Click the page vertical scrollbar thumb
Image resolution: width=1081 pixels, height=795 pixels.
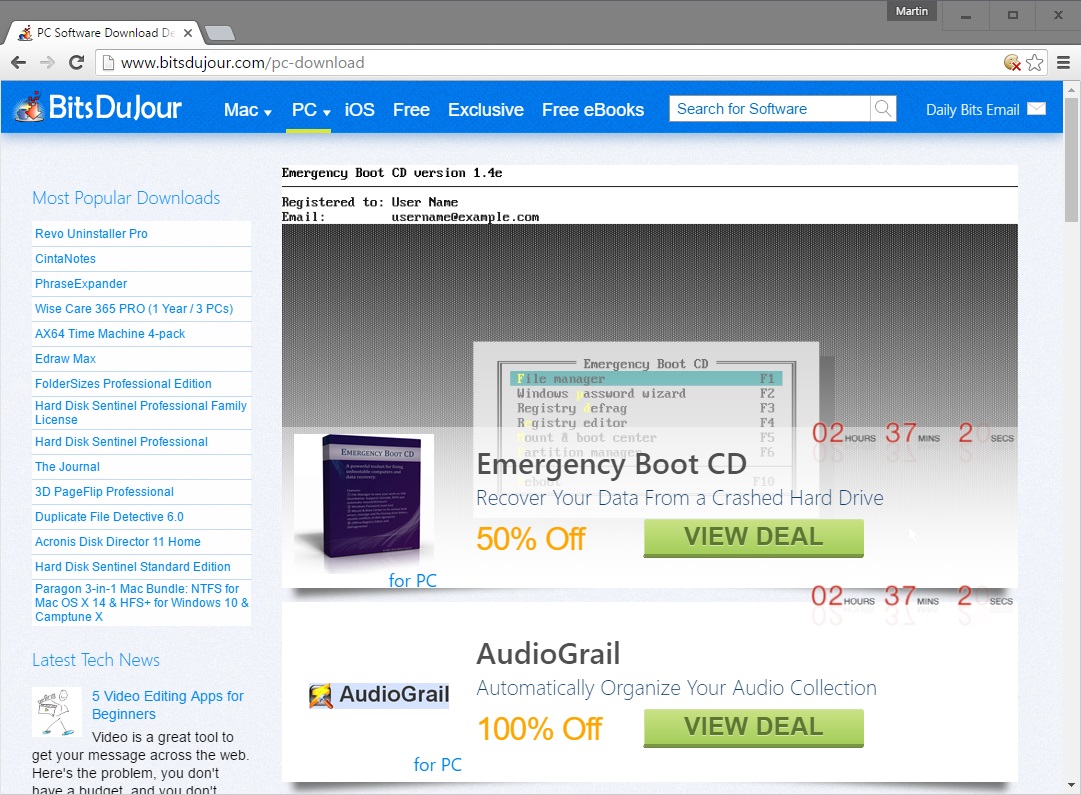1071,159
